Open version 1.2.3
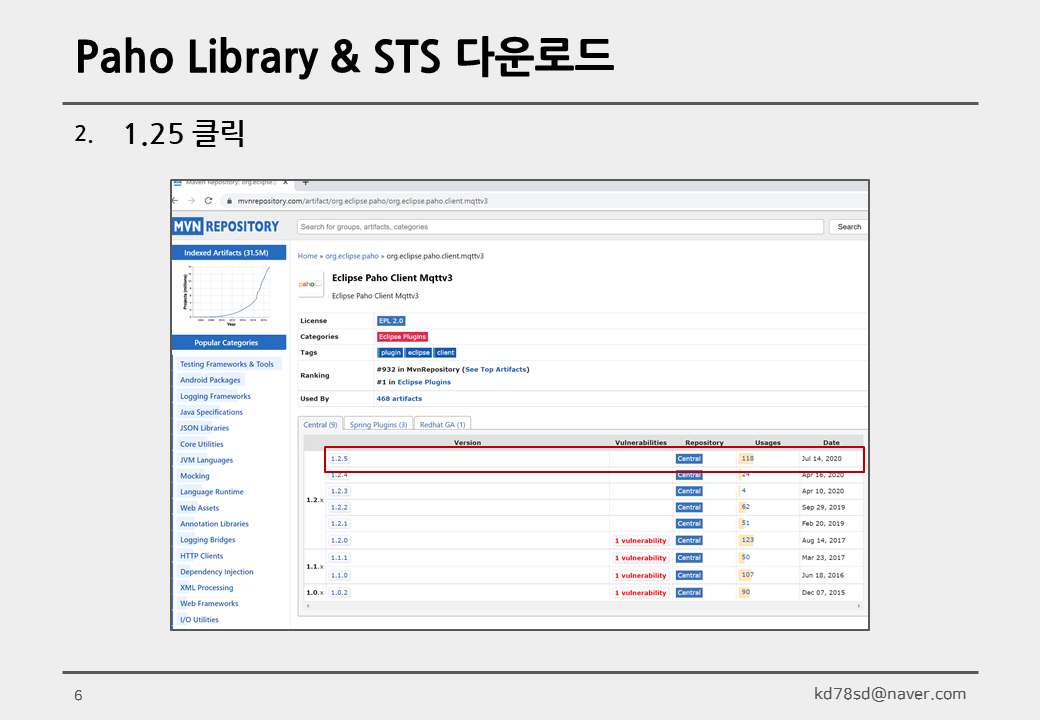 (x=340, y=491)
